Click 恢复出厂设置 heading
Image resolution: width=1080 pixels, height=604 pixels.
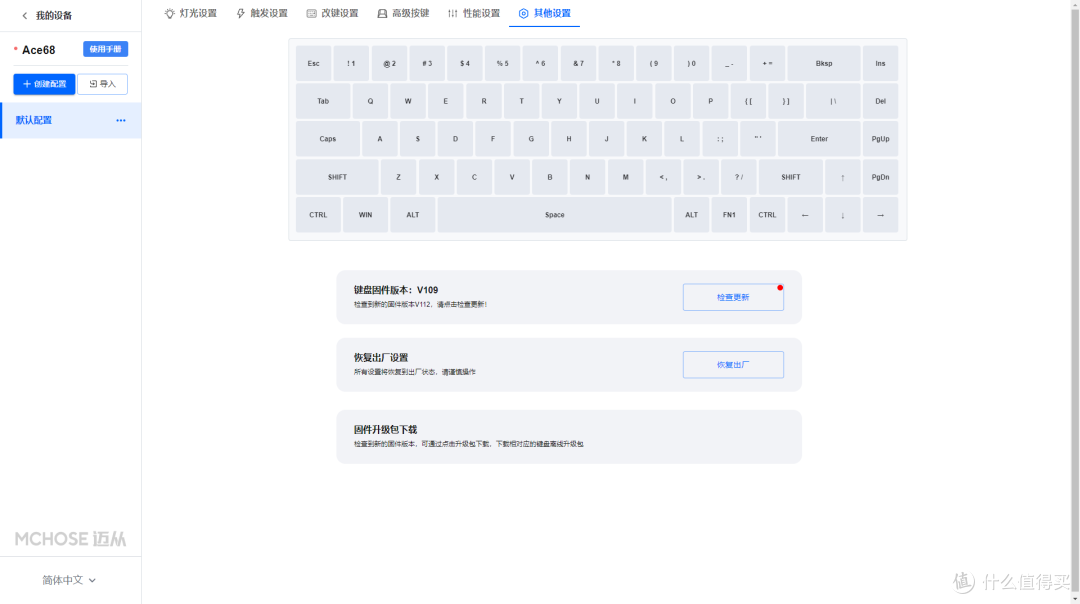pyautogui.click(x=381, y=357)
